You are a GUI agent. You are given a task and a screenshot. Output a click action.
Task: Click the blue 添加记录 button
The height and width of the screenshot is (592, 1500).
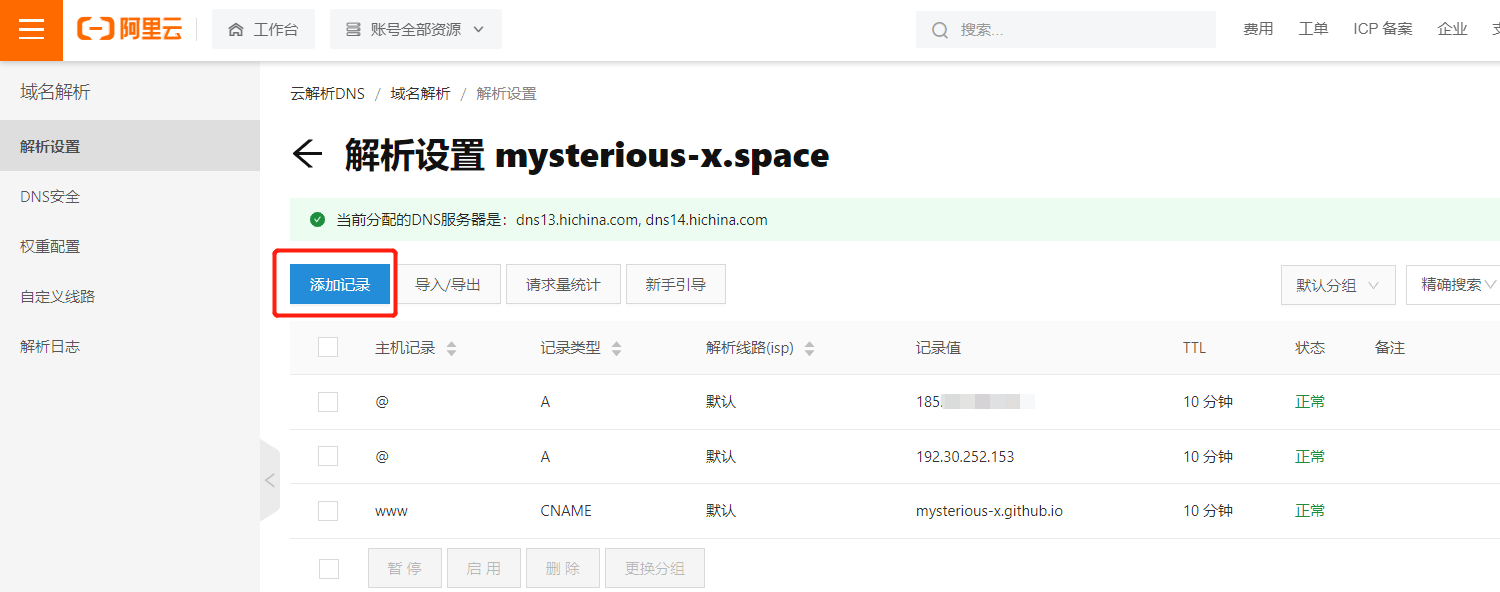340,285
